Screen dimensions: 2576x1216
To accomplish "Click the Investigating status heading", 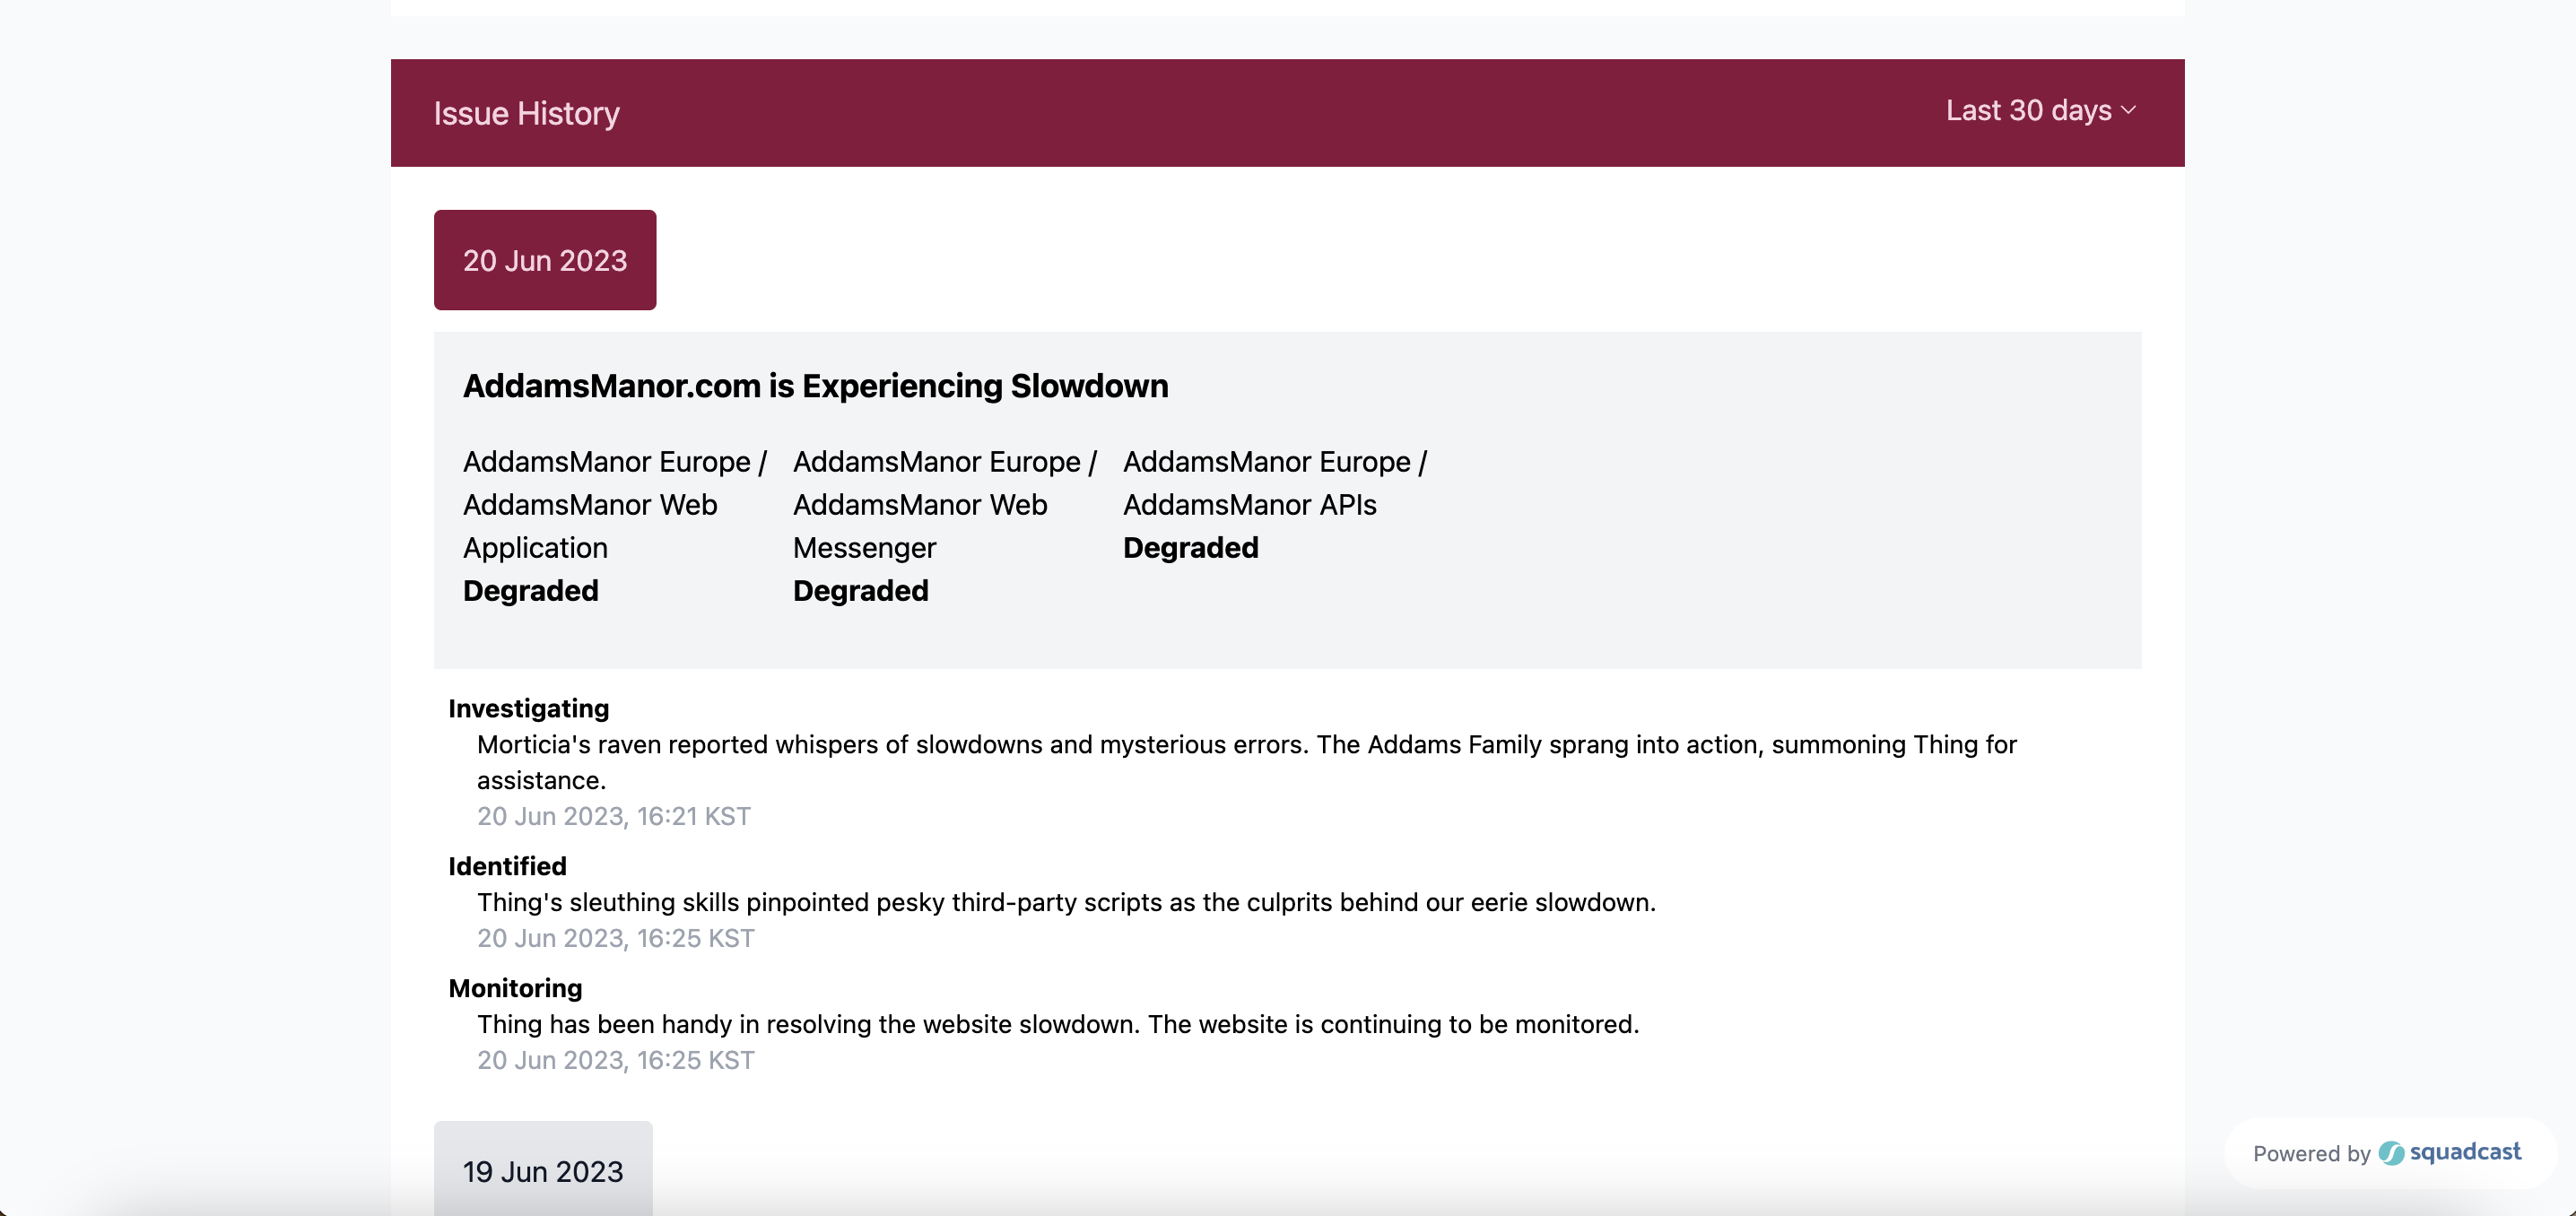I will [x=528, y=708].
